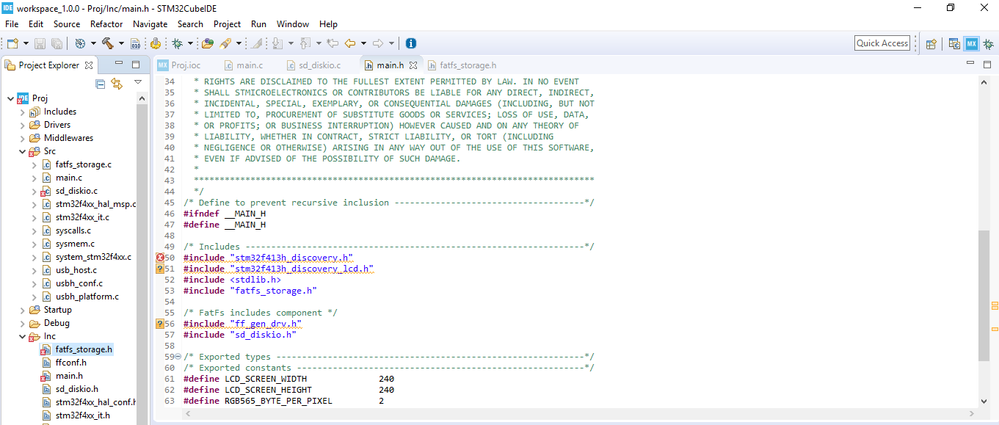The height and width of the screenshot is (425, 999).
Task: Open the Back history dropdown arrow
Action: click(x=363, y=43)
